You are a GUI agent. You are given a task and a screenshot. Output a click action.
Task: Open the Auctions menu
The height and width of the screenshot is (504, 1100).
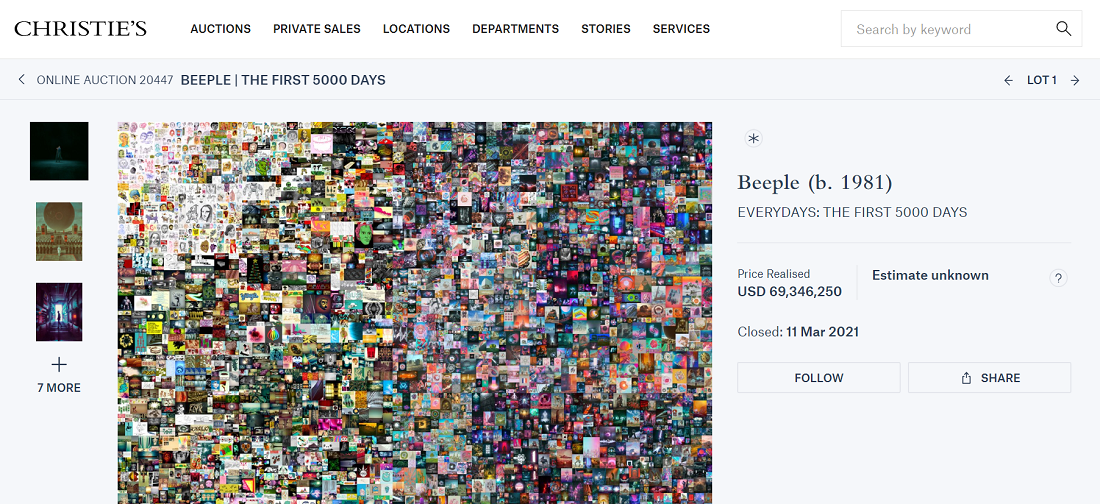point(220,29)
